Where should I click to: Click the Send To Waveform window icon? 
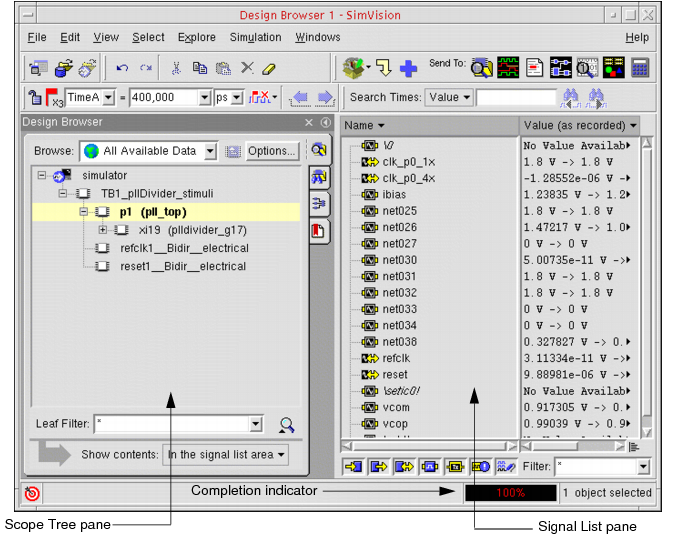508,68
